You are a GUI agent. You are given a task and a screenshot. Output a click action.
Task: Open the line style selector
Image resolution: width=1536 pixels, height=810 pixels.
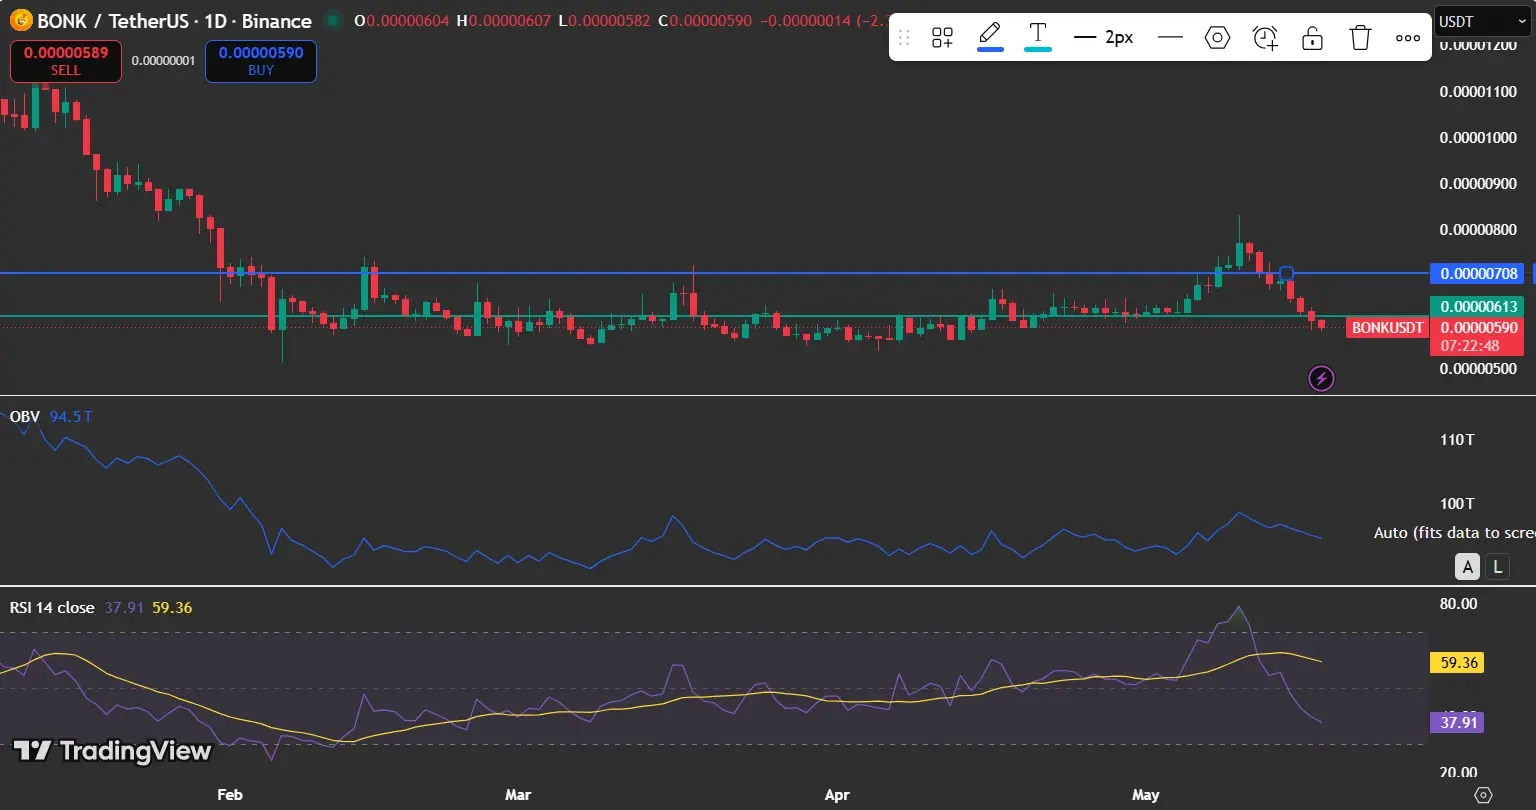(x=1170, y=38)
